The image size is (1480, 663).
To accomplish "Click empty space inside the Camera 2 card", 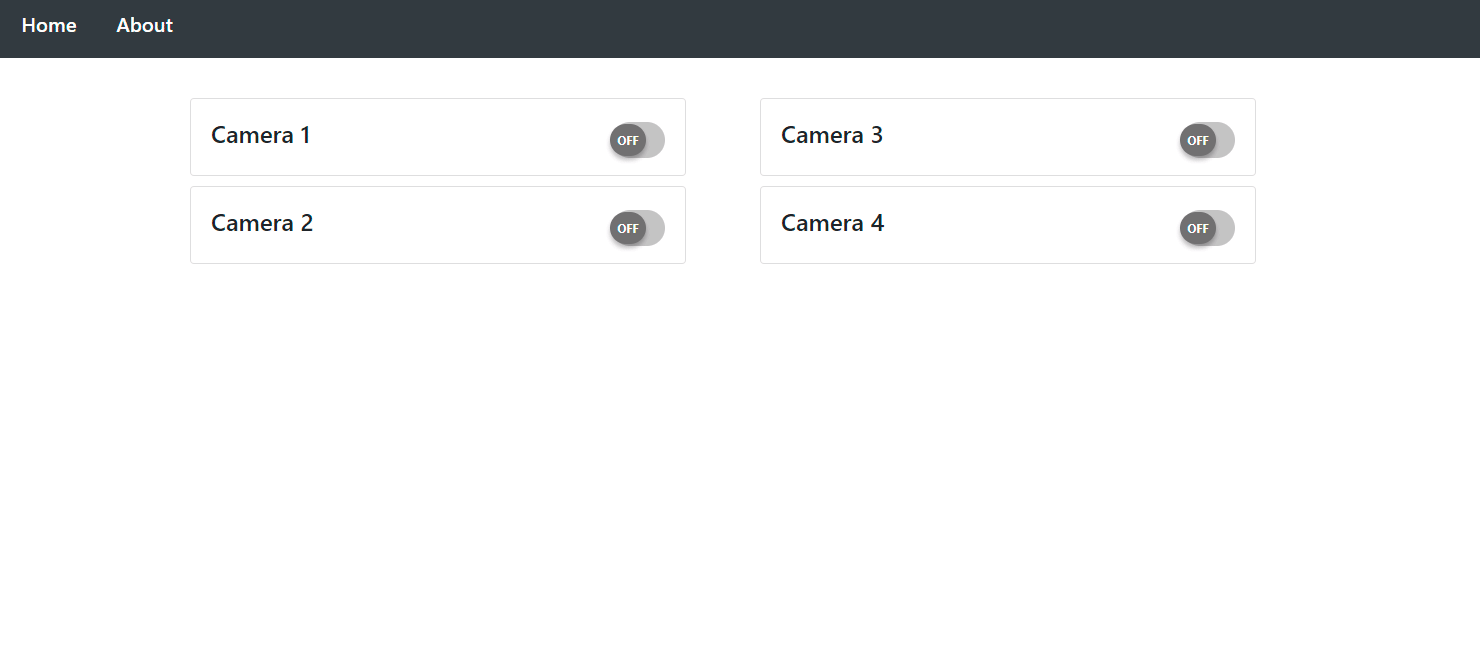I will tap(460, 225).
